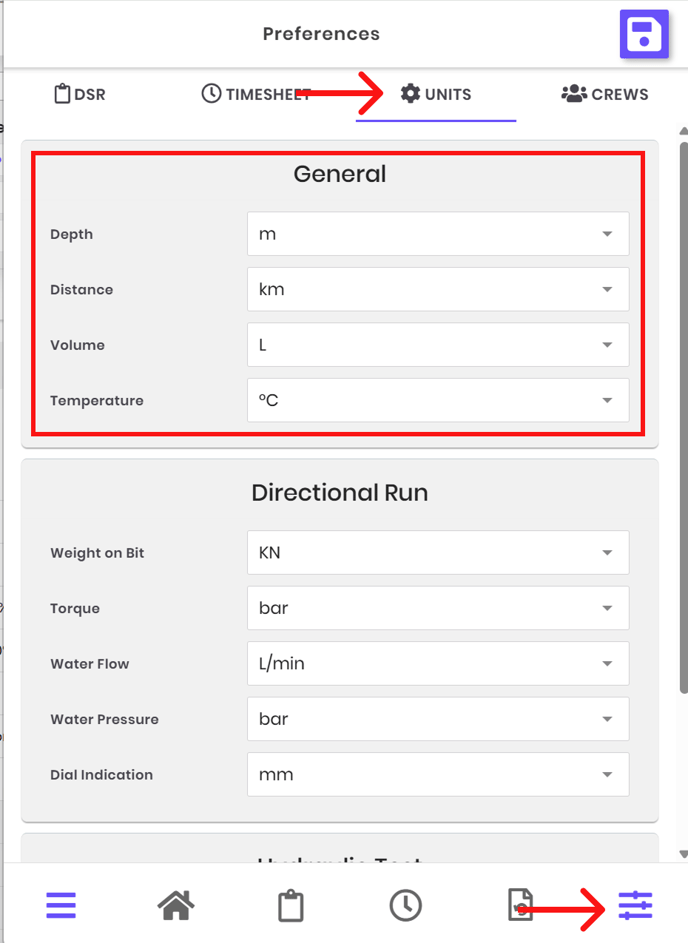Viewport: 688px width, 943px height.
Task: Click the Dial Indication label
Action: pos(102,775)
